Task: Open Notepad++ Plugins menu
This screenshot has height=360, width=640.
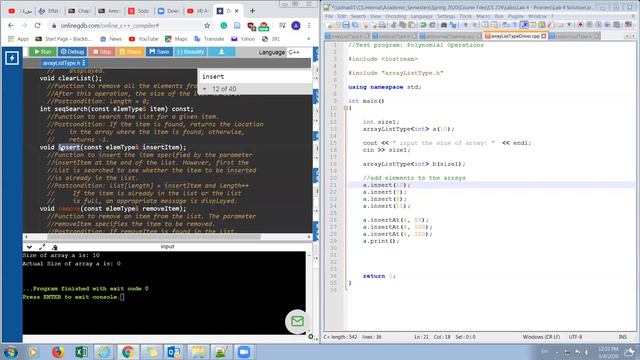Action: [516, 16]
